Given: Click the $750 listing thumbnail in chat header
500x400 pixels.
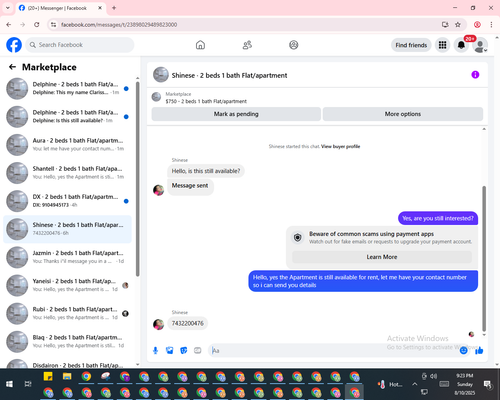Looking at the screenshot, I should pos(156,97).
